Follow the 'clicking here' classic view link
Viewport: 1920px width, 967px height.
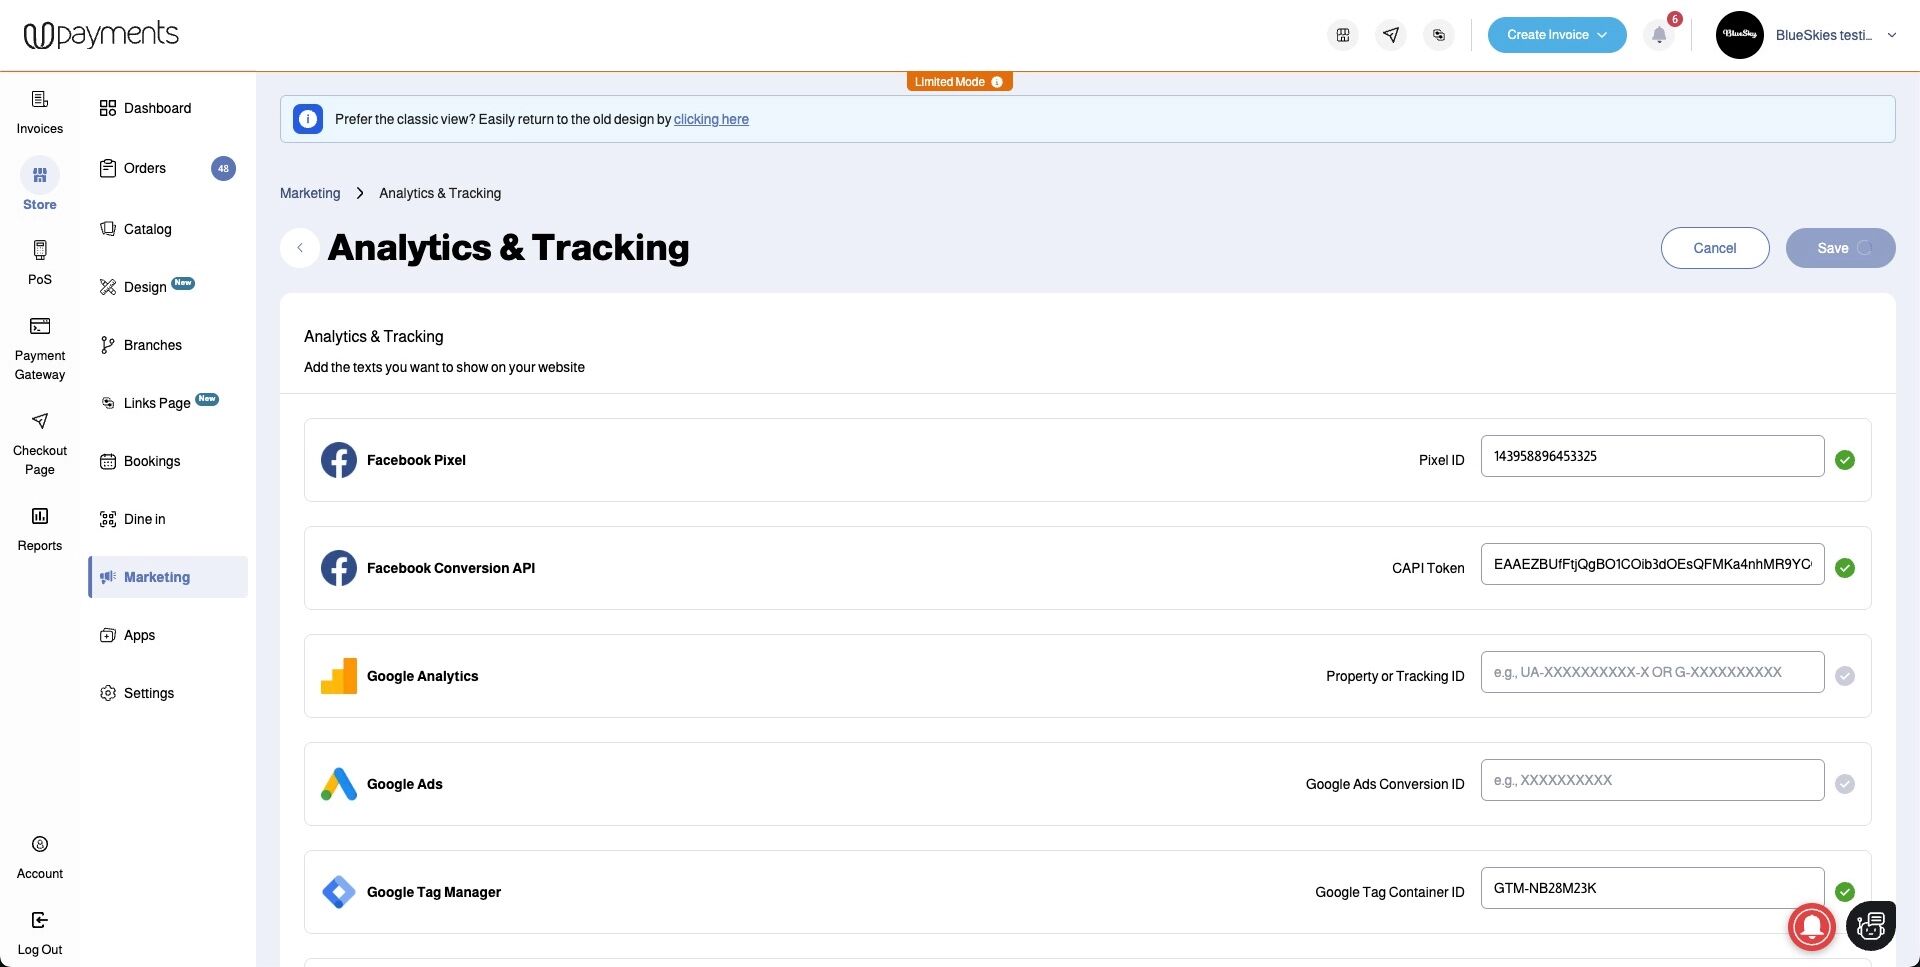coord(711,119)
